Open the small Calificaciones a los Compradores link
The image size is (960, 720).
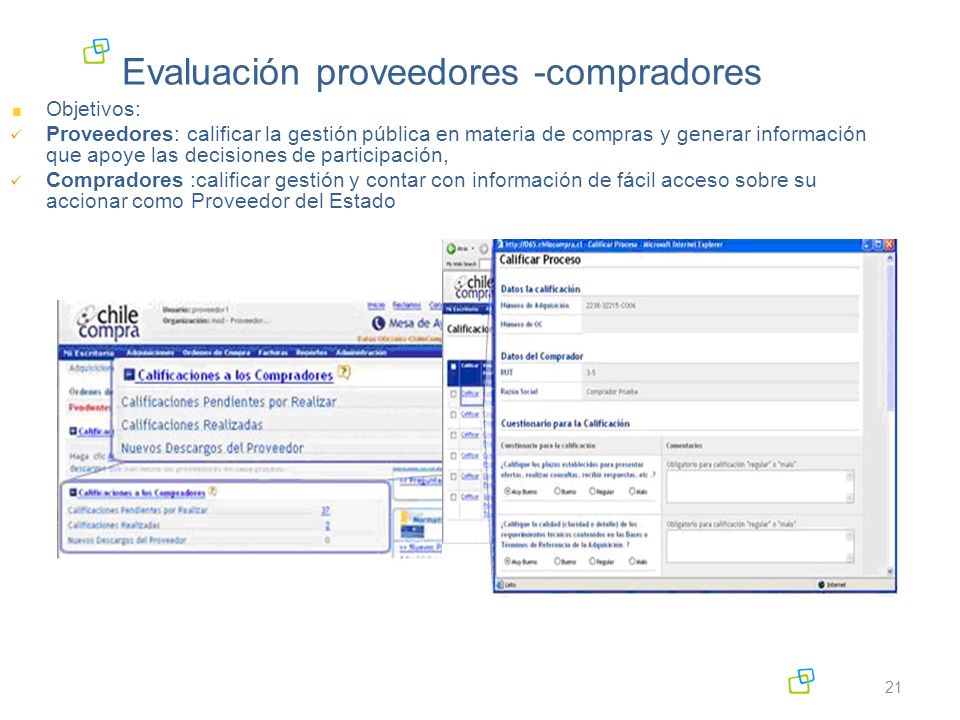[x=141, y=493]
